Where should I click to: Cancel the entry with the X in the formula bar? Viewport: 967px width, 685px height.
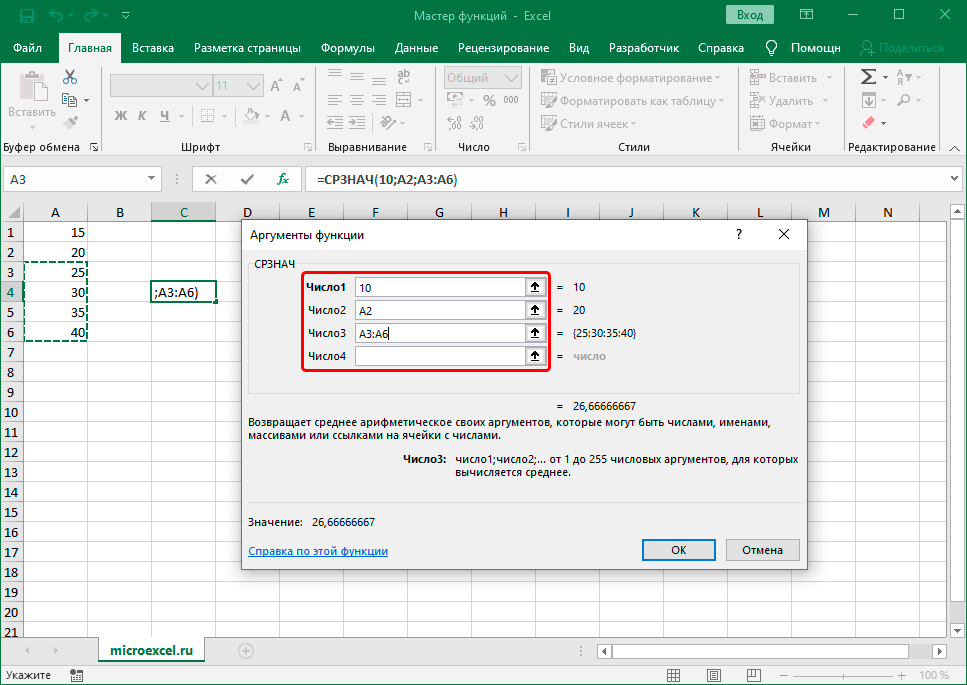point(211,179)
